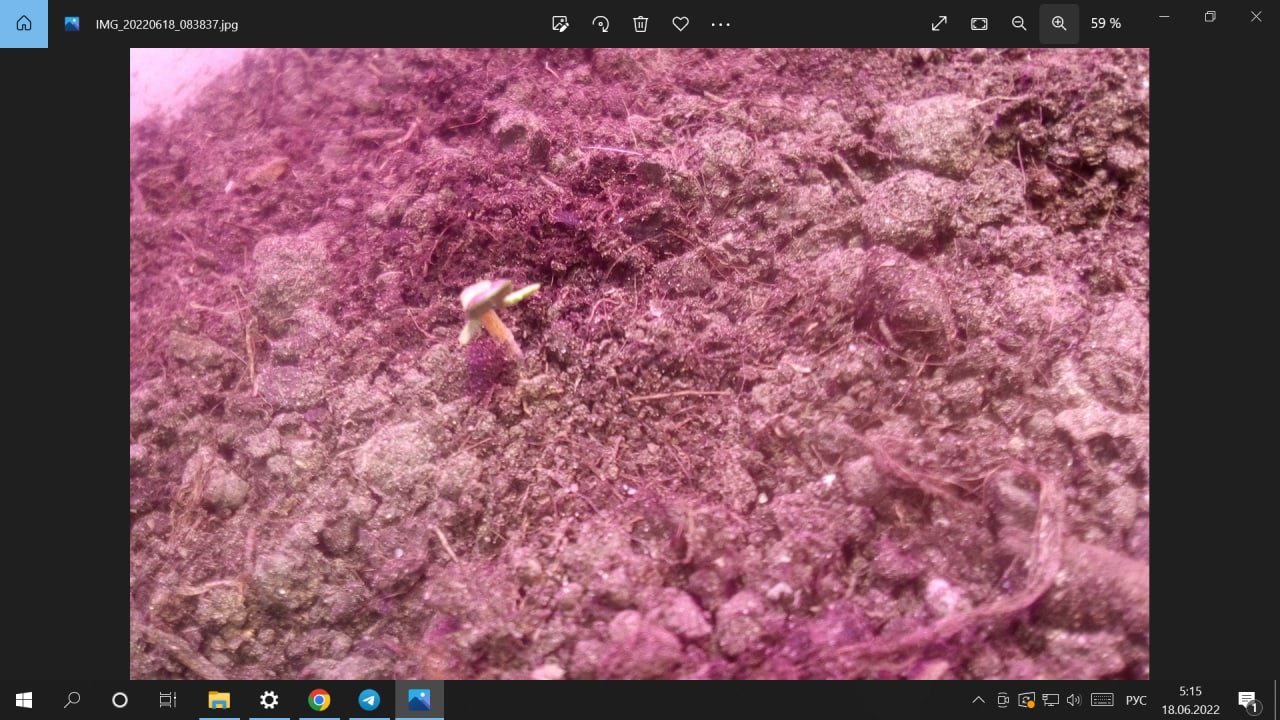Click the IMG_20220618_083837.jpg file name

166,24
